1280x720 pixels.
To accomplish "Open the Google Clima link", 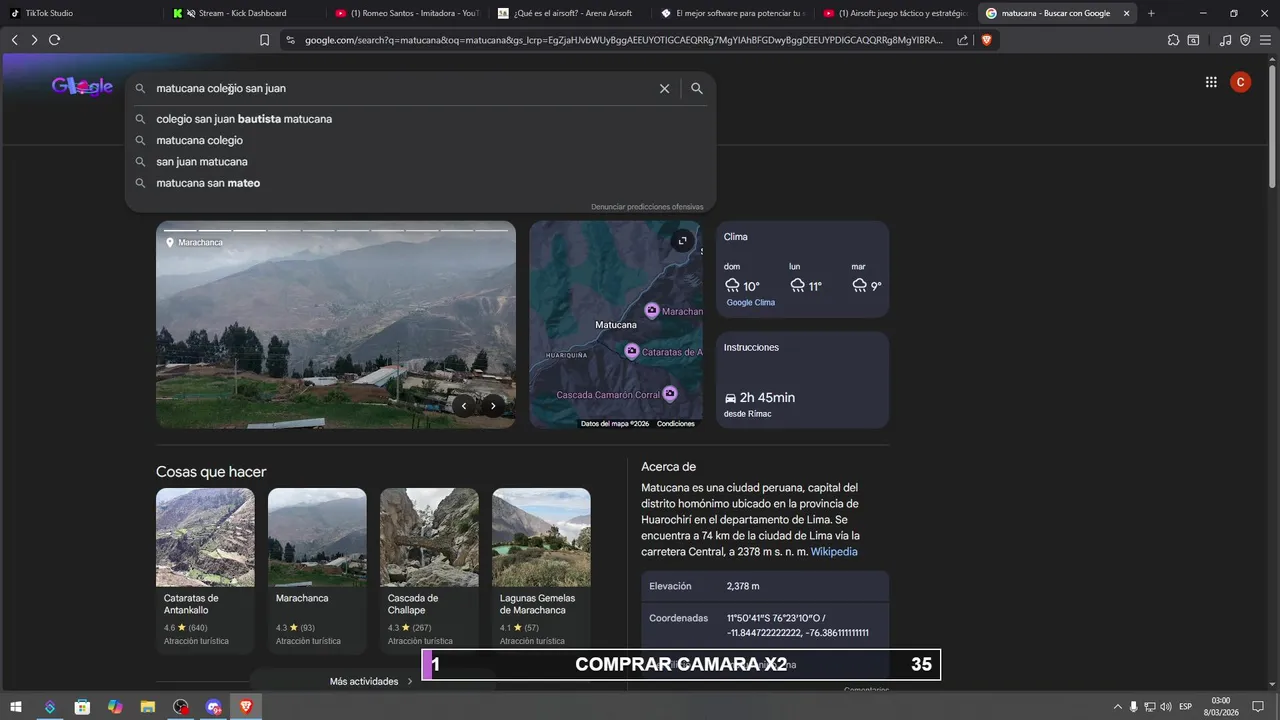I will (750, 303).
